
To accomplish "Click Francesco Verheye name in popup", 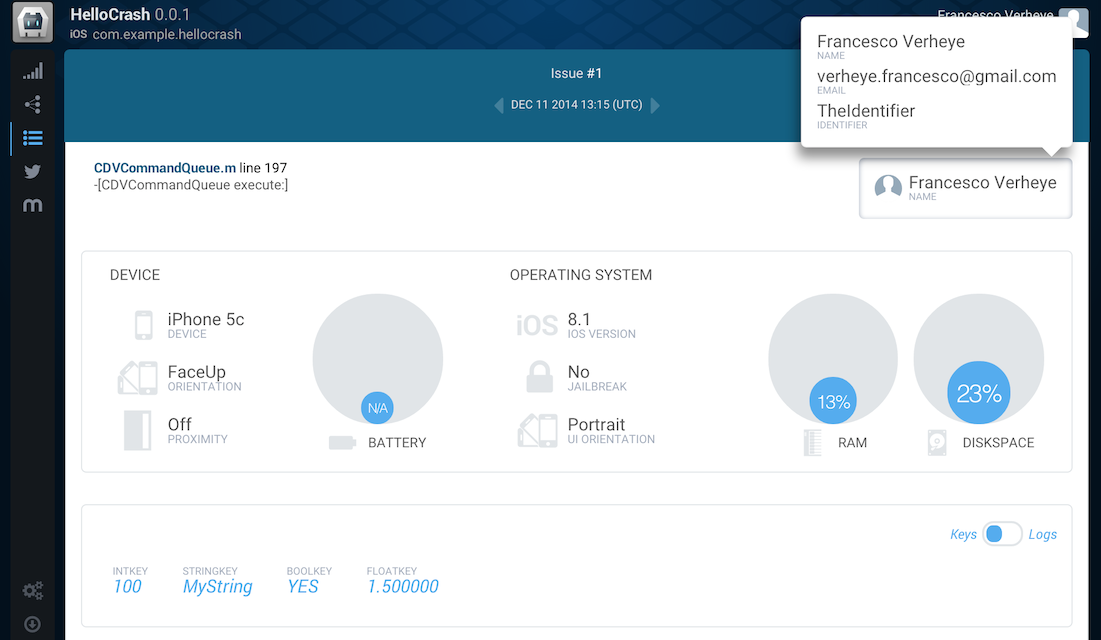I will (891, 41).
